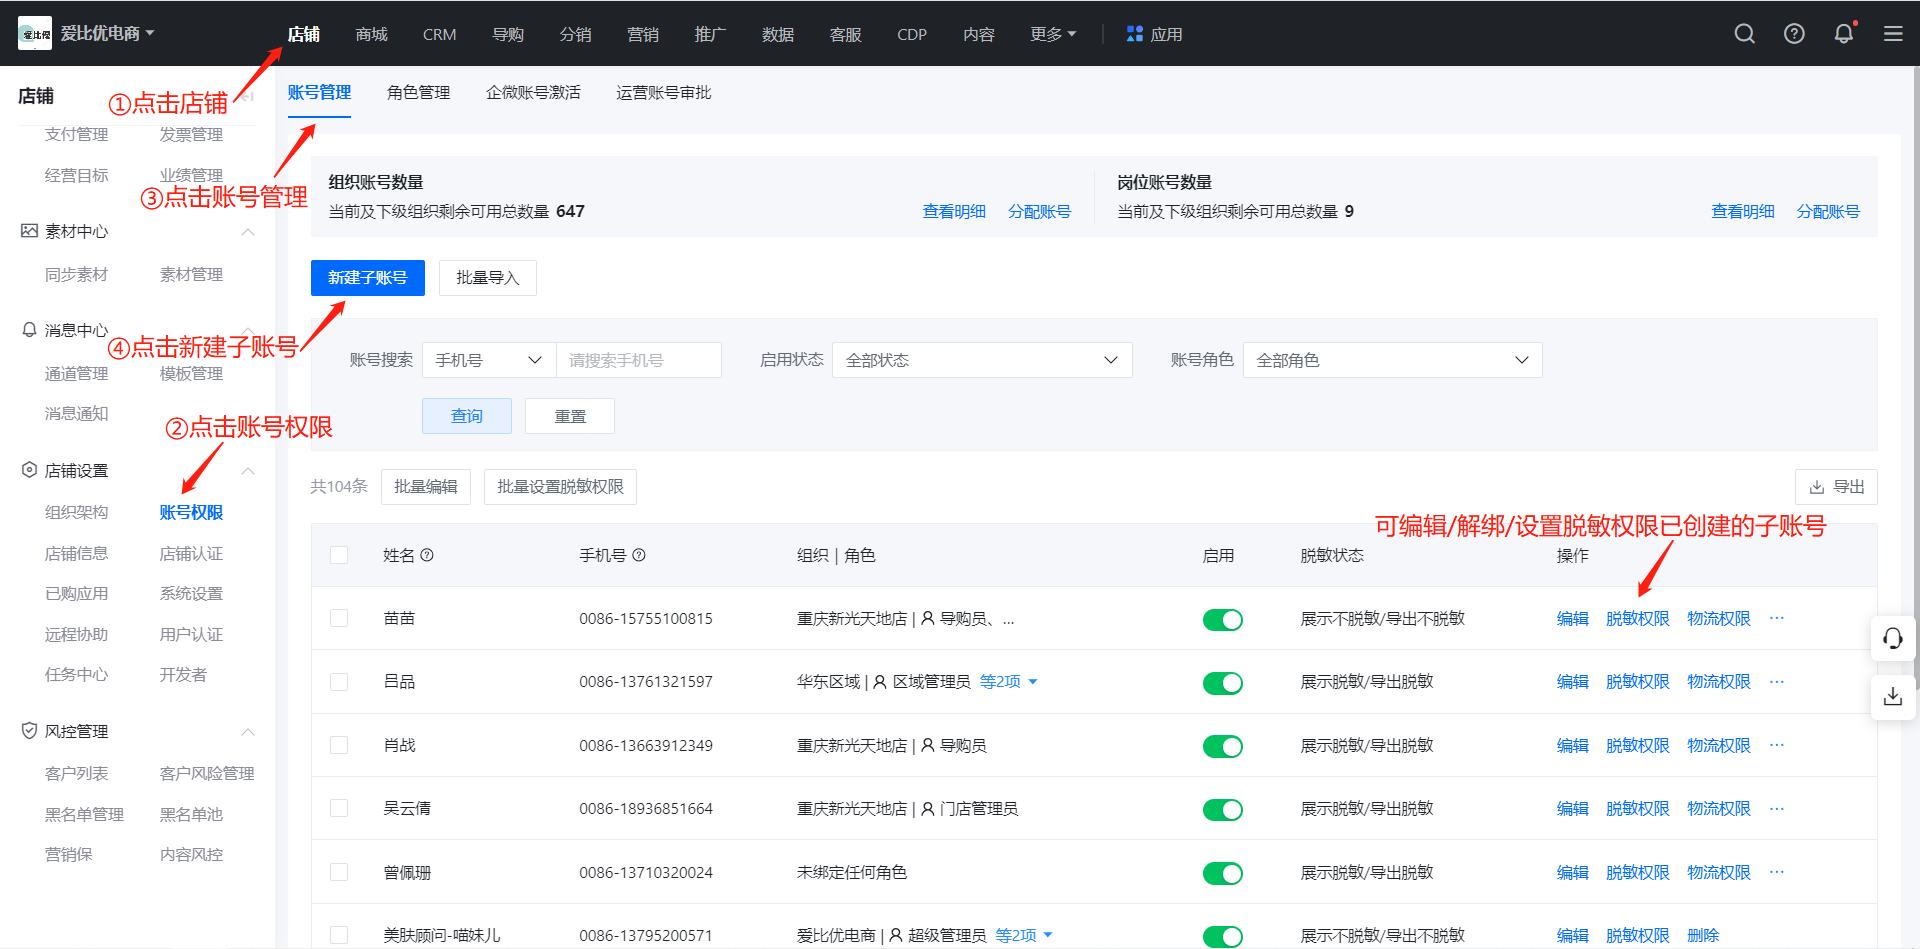This screenshot has width=1920, height=949.
Task: Open the search icon in top bar
Action: tap(1744, 34)
